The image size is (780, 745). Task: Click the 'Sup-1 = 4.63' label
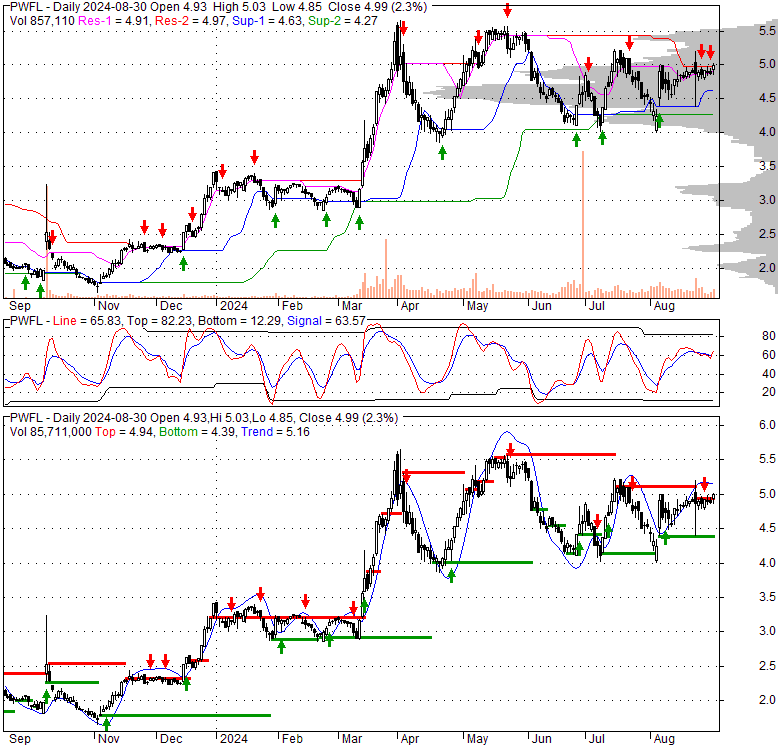[268, 21]
